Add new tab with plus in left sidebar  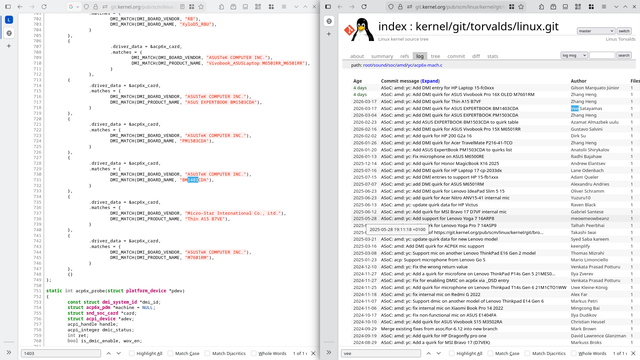tap(9, 46)
